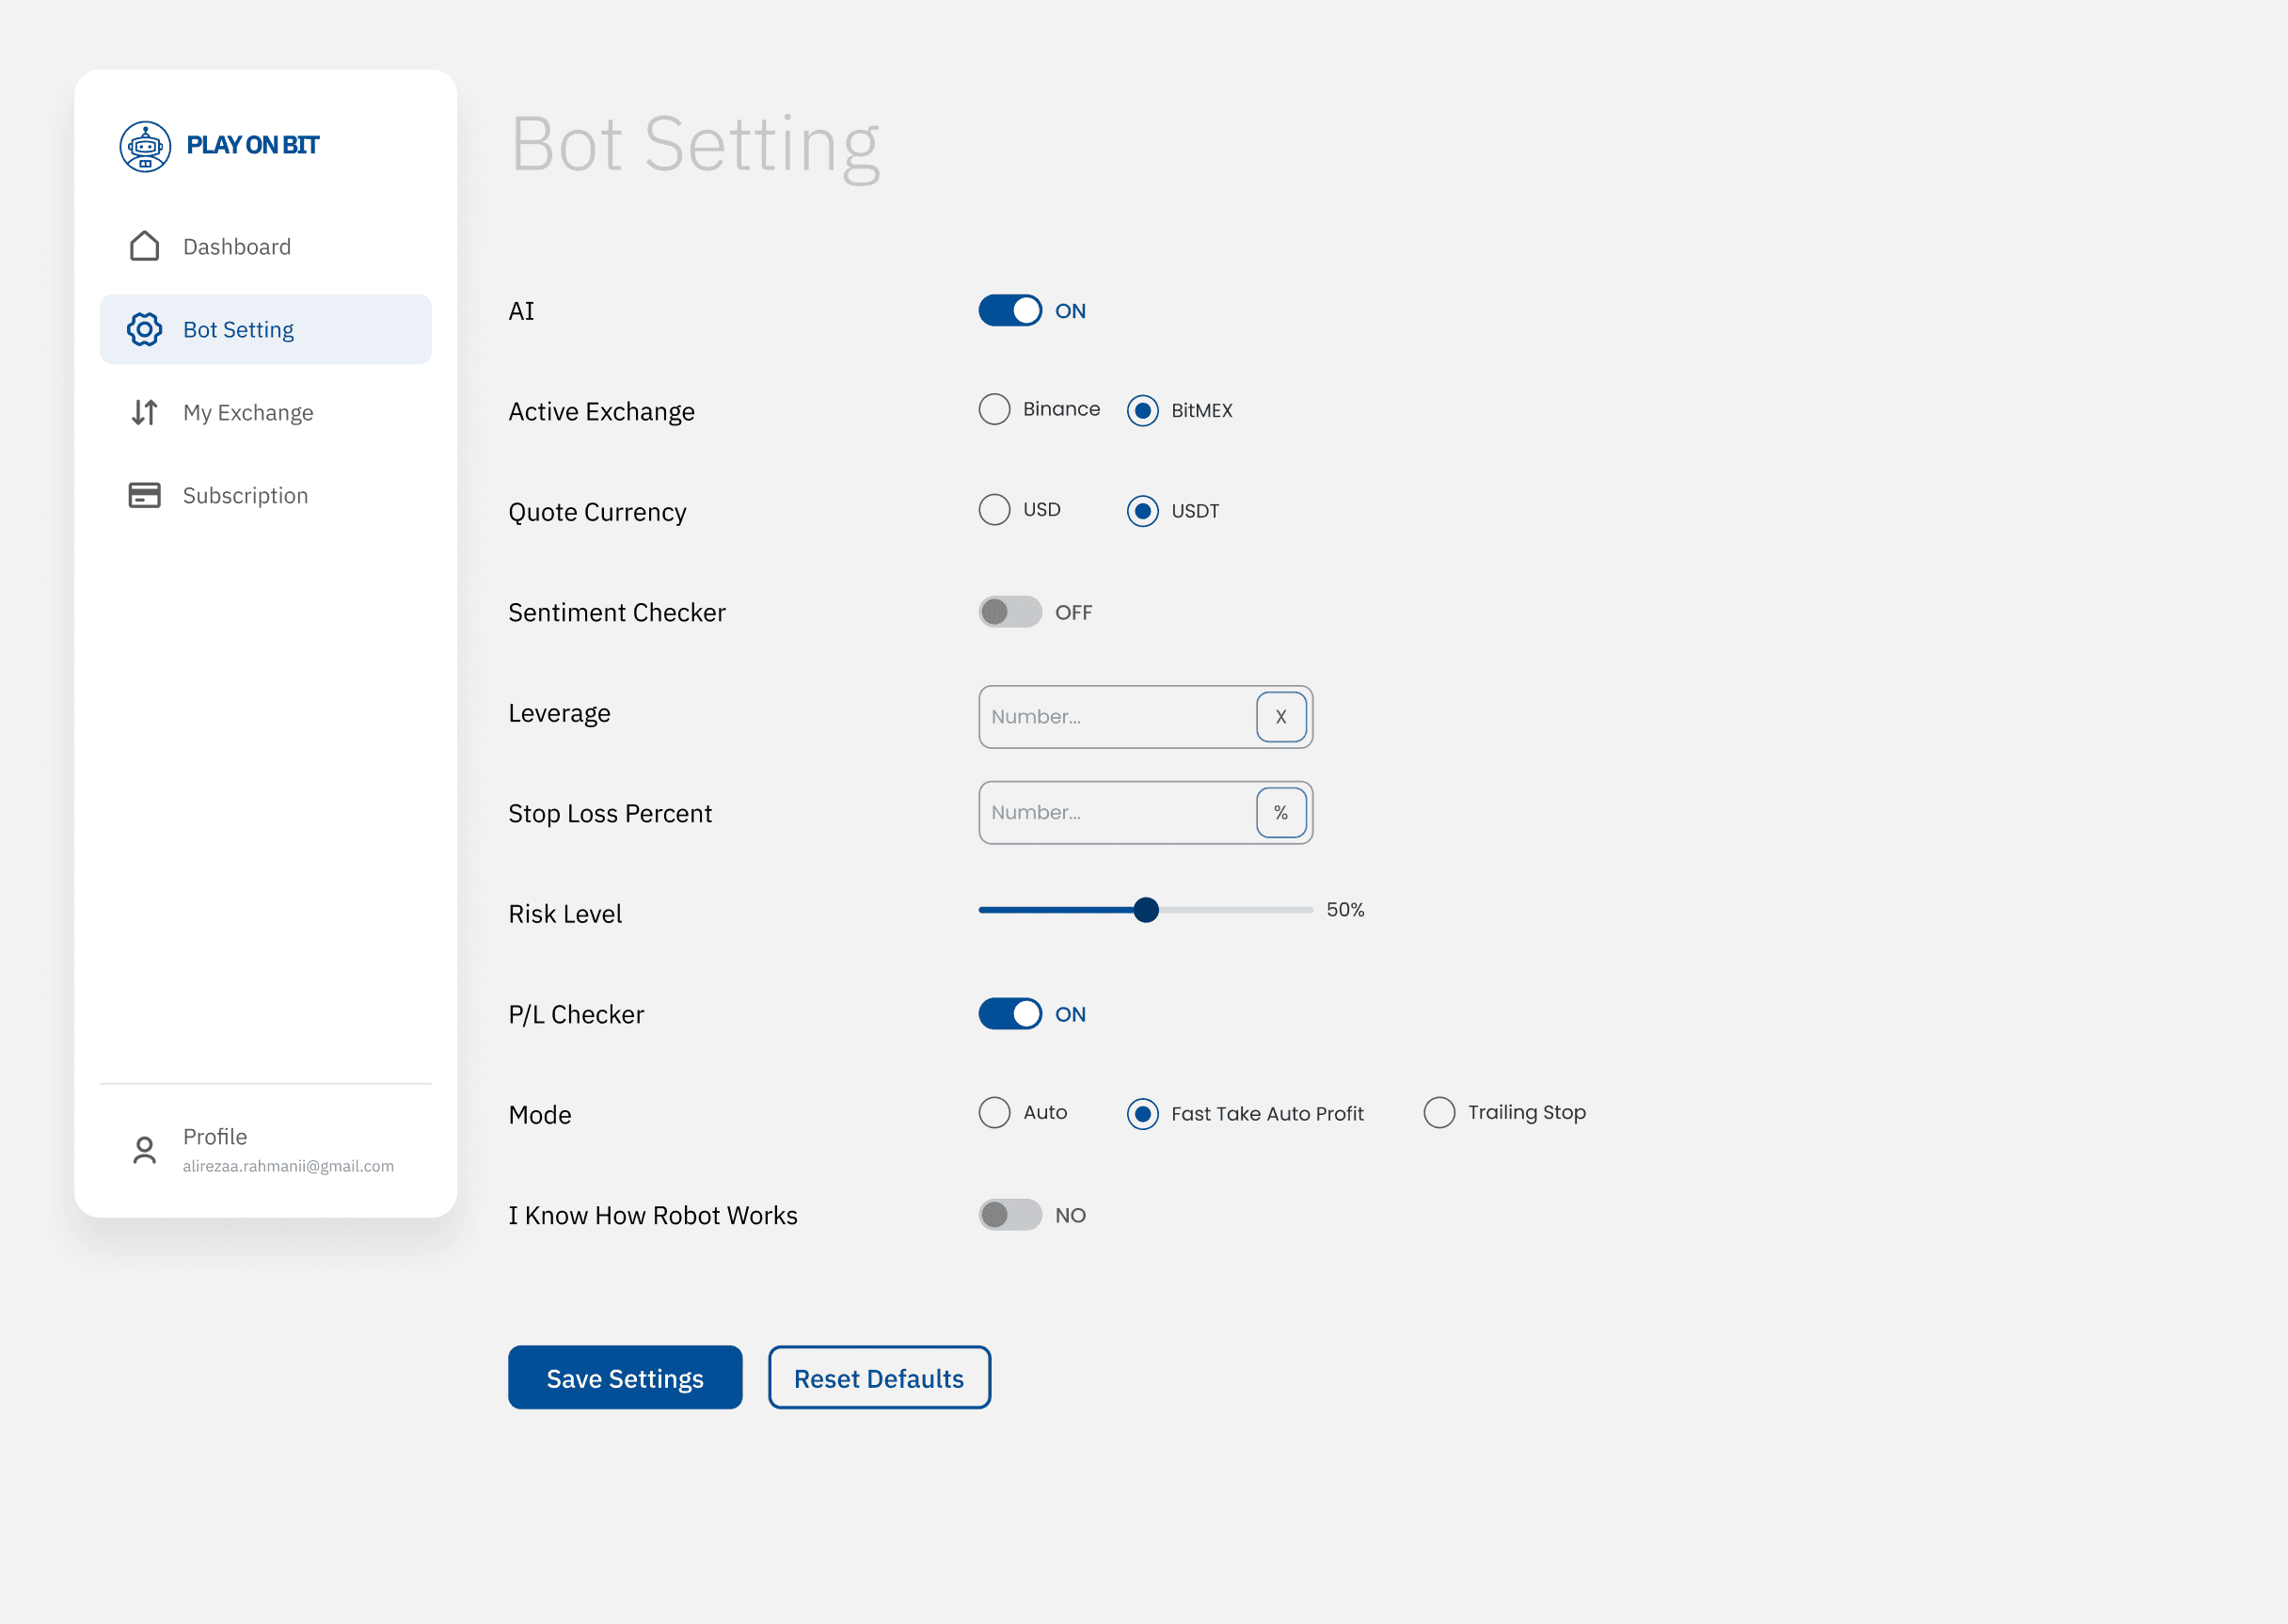This screenshot has width=2288, height=1624.
Task: Click the P/L Checker label
Action: 576,1015
